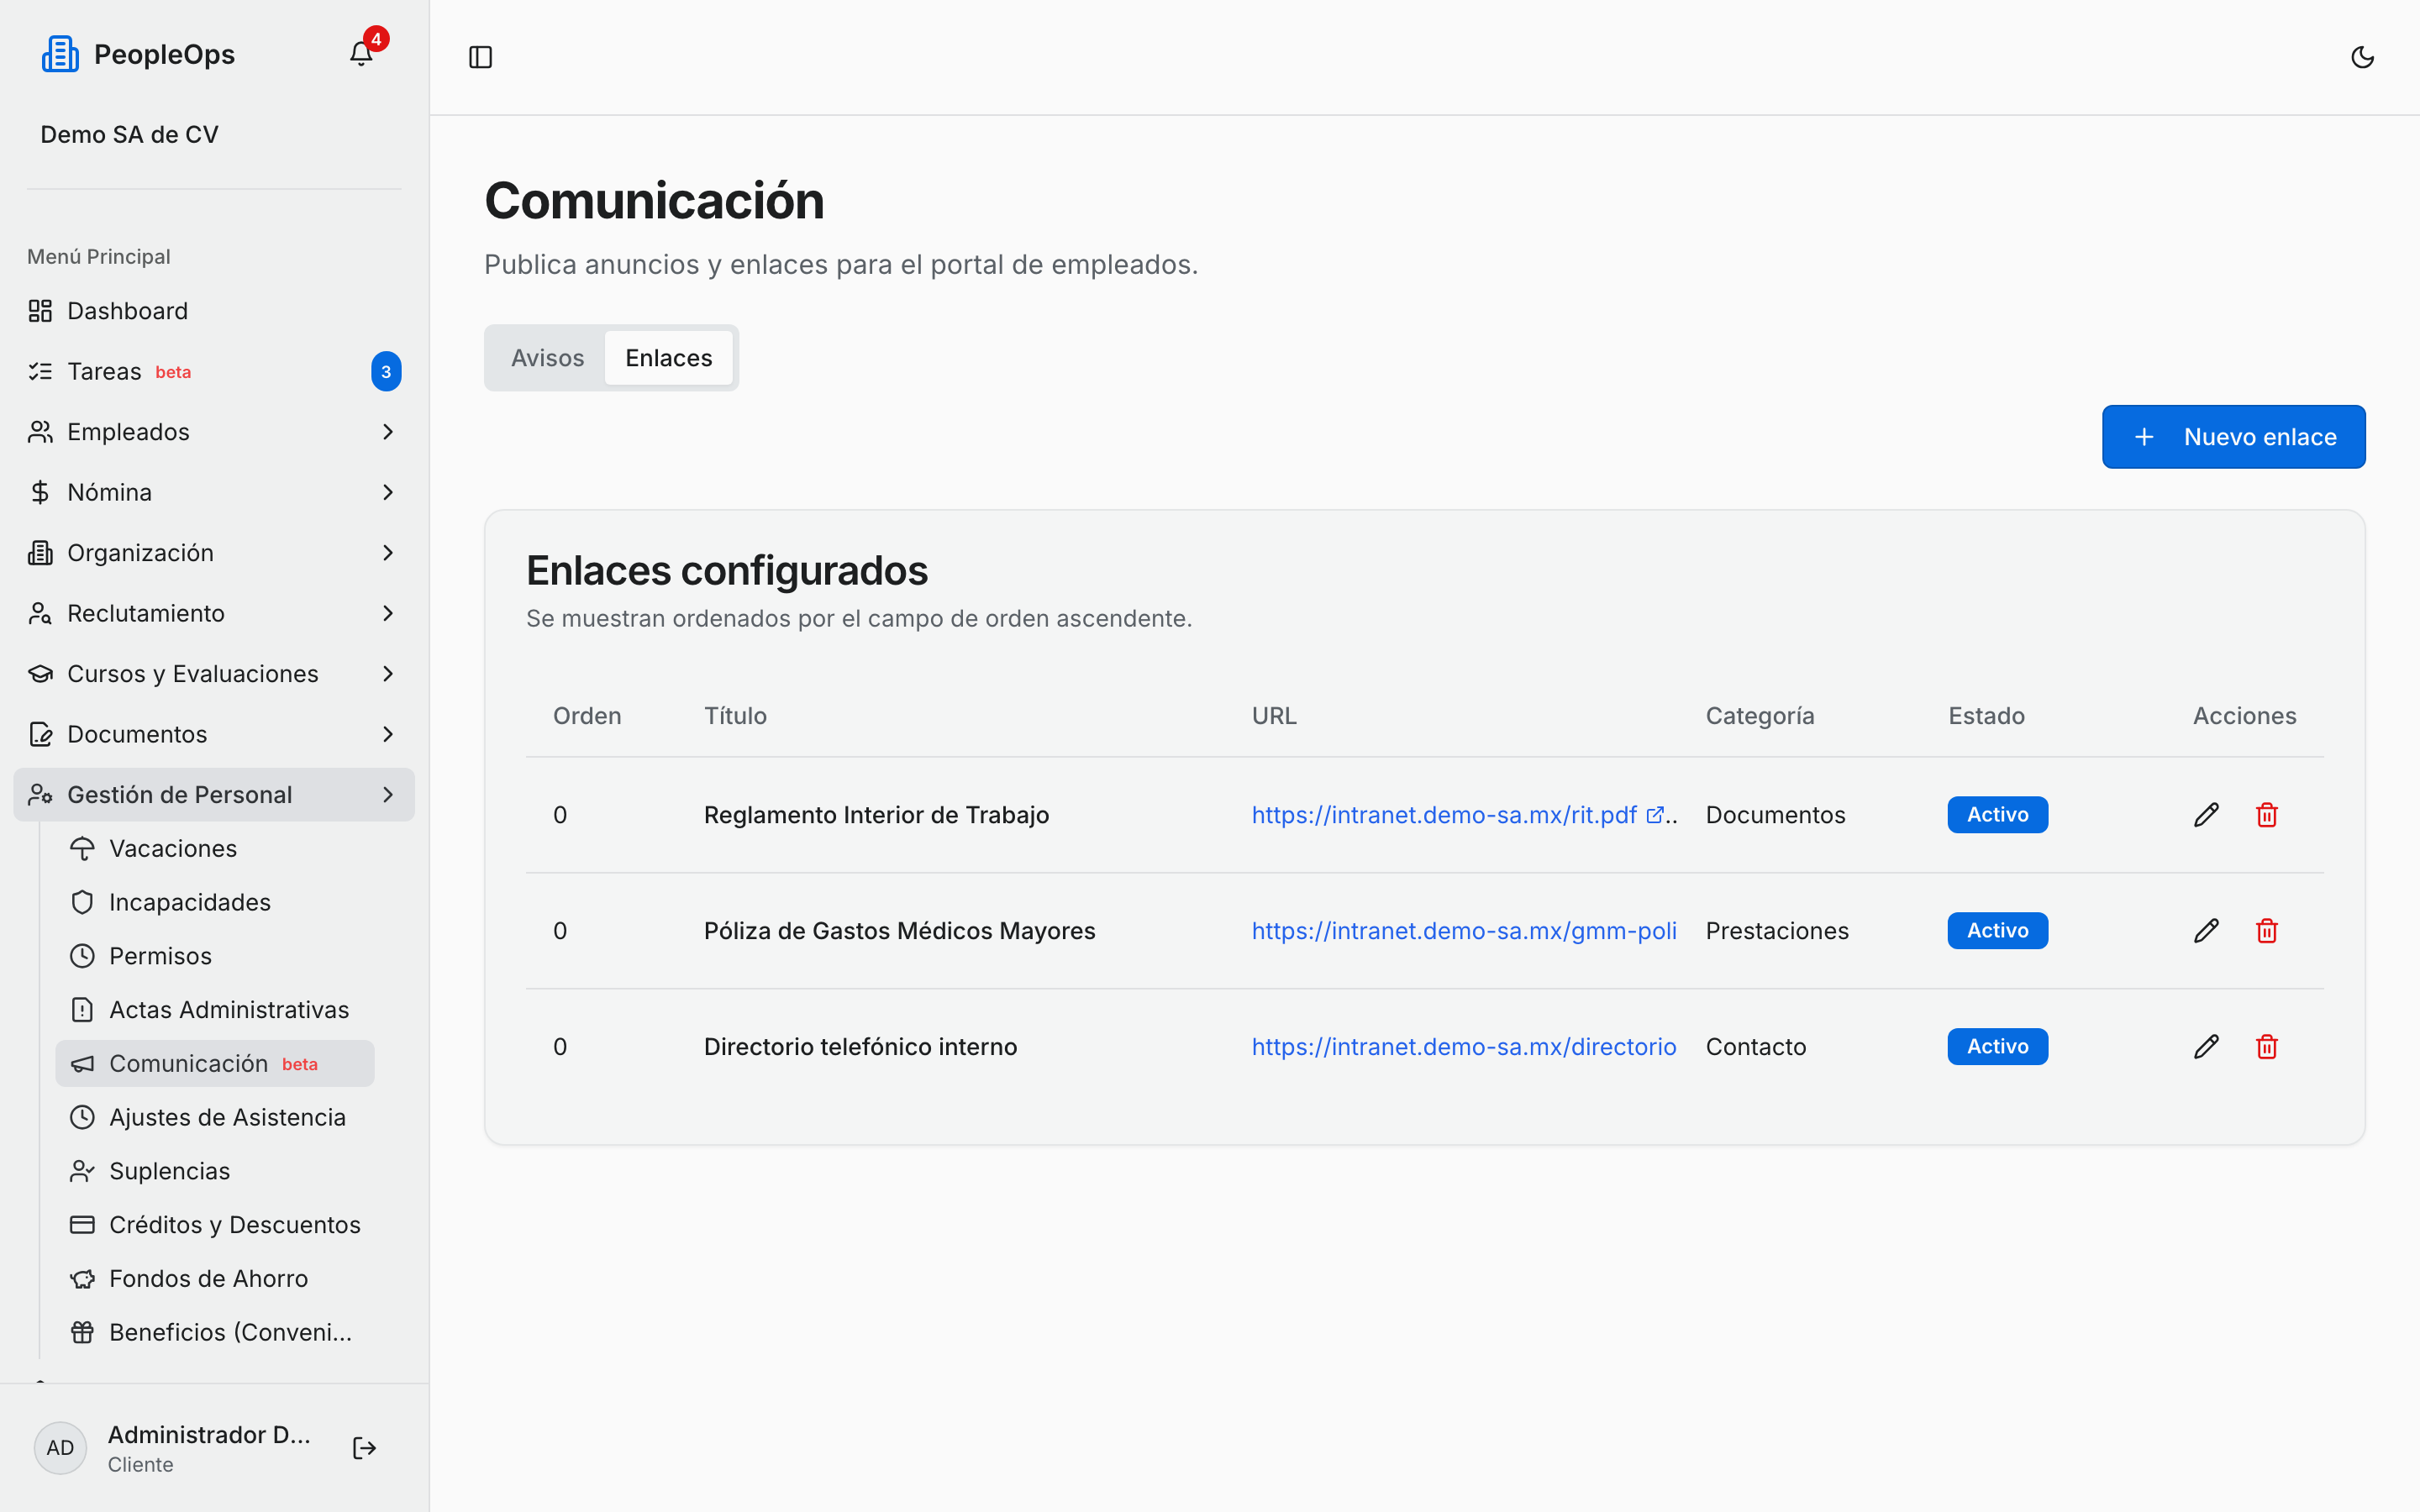Click the Permisos clock icon
The image size is (2420, 1512).
click(82, 956)
